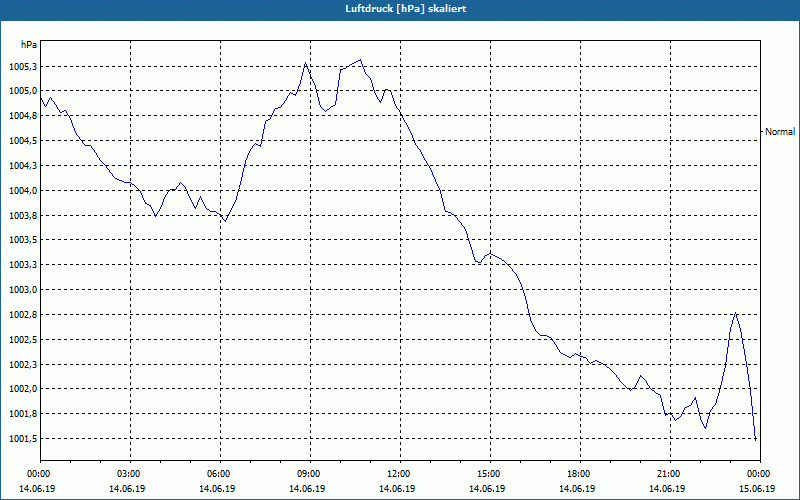Click the y-axis value 1004,8

click(x=23, y=116)
